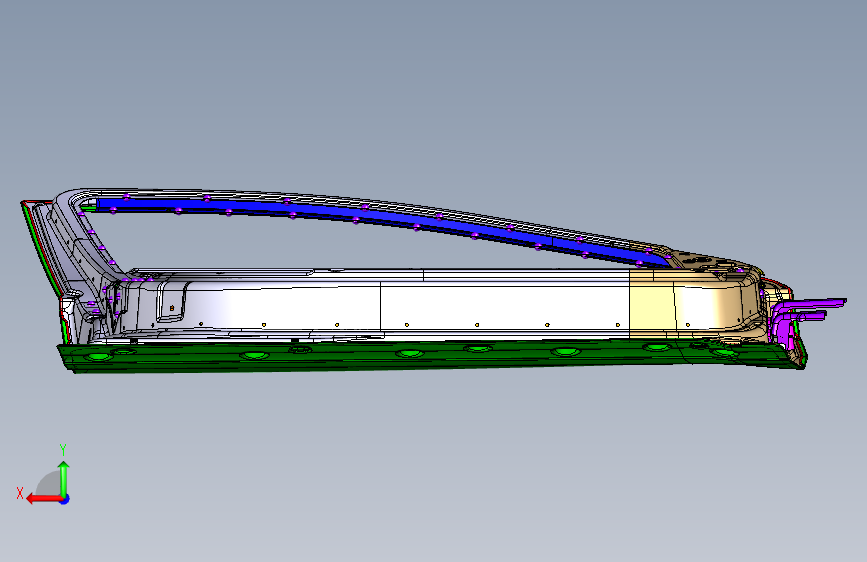Click the gray XY plane arc of the triad
The image size is (867, 562).
point(49,483)
